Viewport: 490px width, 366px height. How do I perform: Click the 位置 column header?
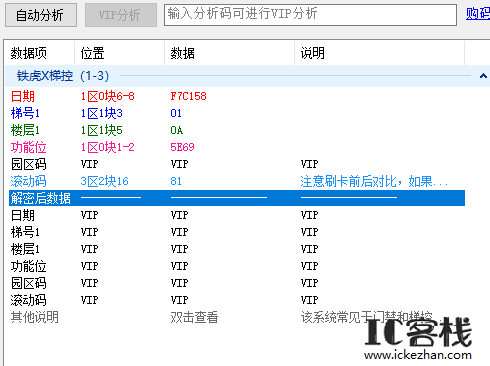click(120, 53)
